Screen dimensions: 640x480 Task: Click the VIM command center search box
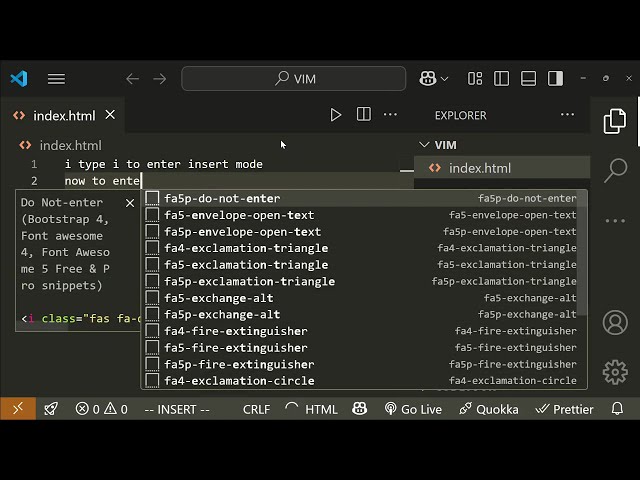293,78
